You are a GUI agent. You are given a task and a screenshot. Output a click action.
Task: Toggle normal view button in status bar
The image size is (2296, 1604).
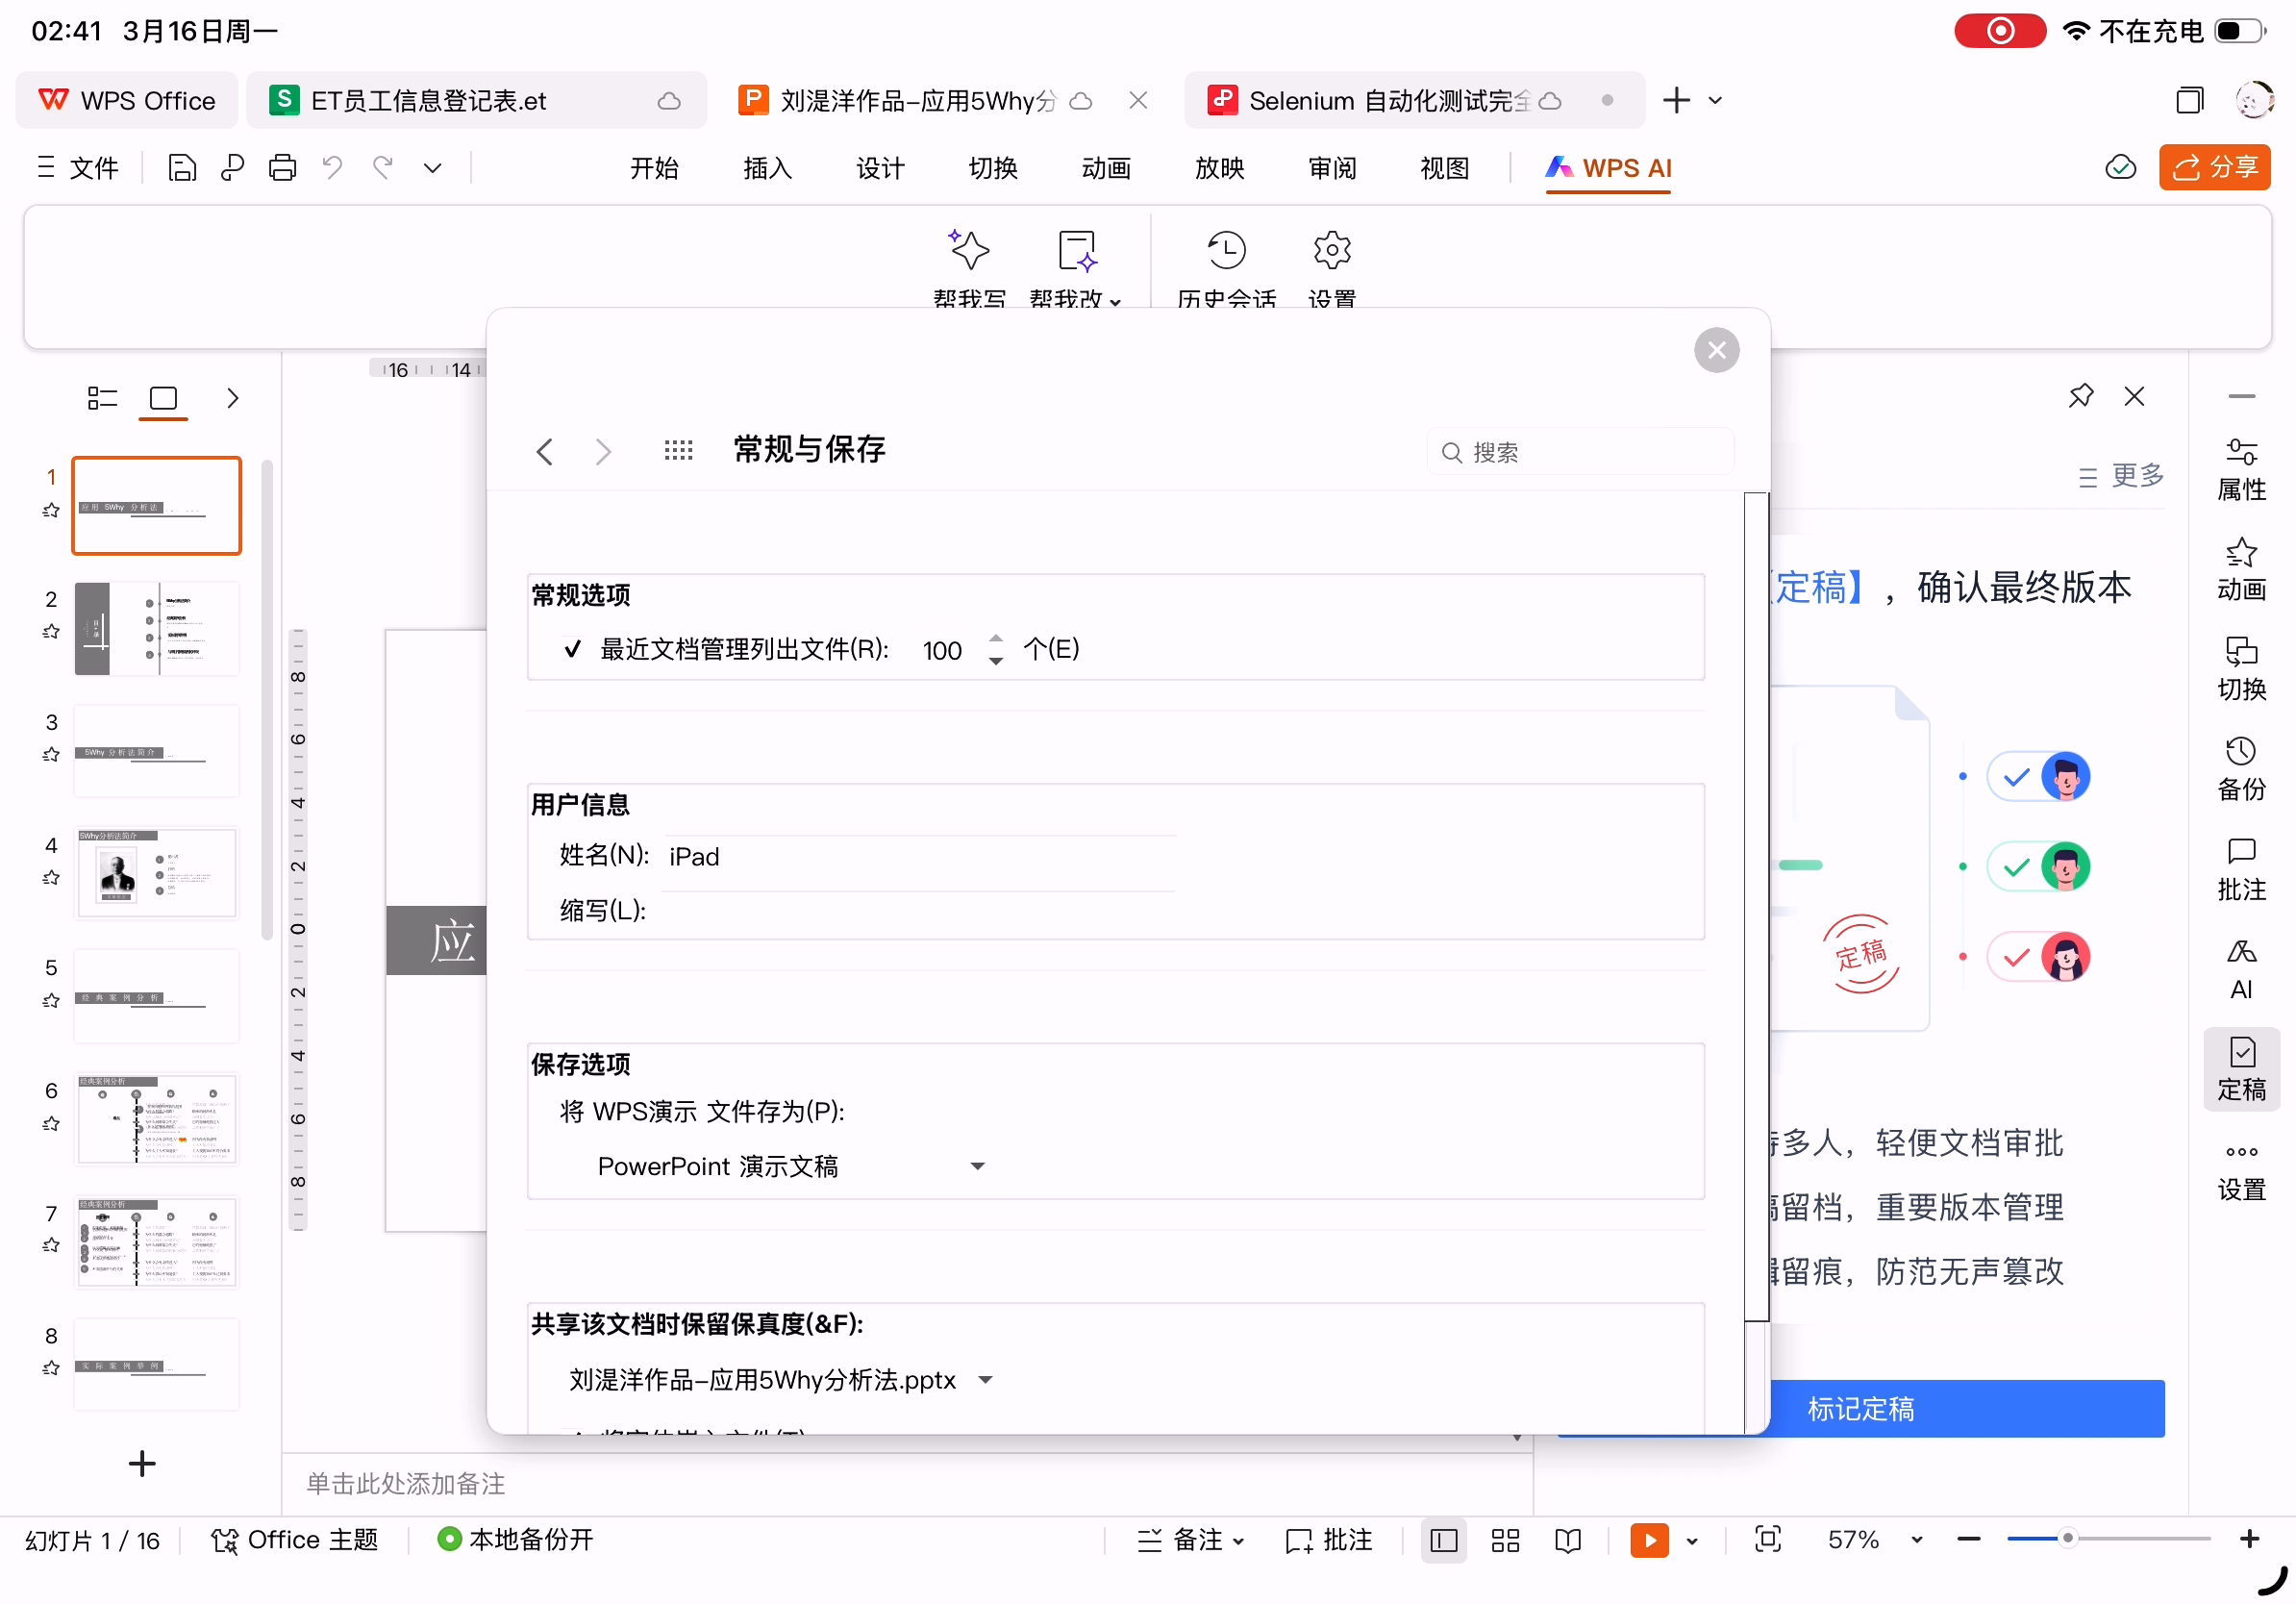click(x=1443, y=1540)
